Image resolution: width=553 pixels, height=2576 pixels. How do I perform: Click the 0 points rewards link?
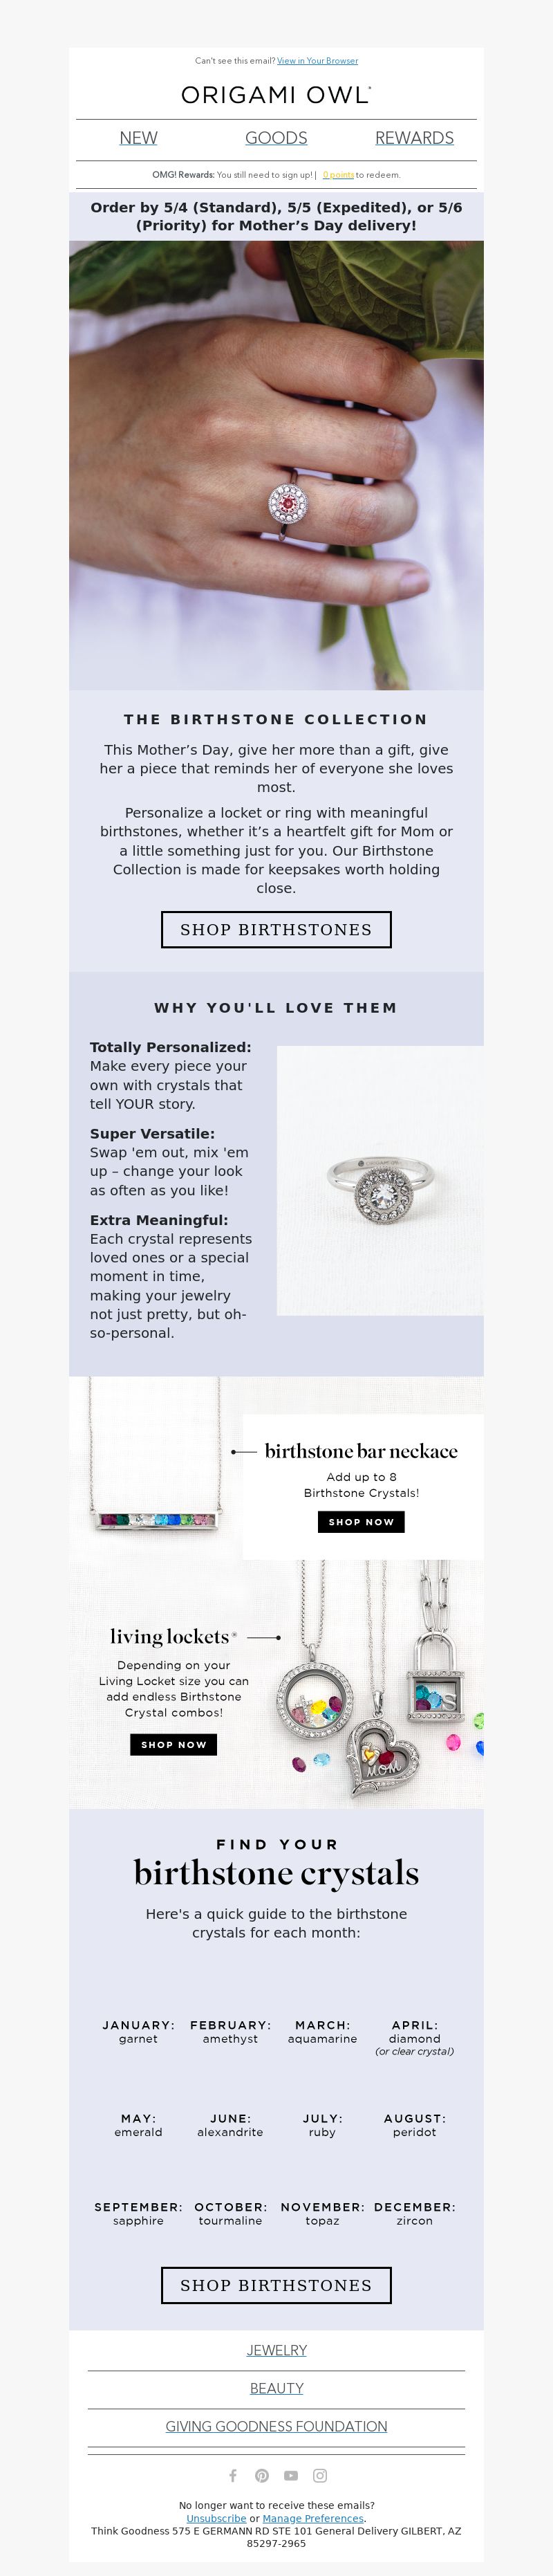[x=338, y=175]
